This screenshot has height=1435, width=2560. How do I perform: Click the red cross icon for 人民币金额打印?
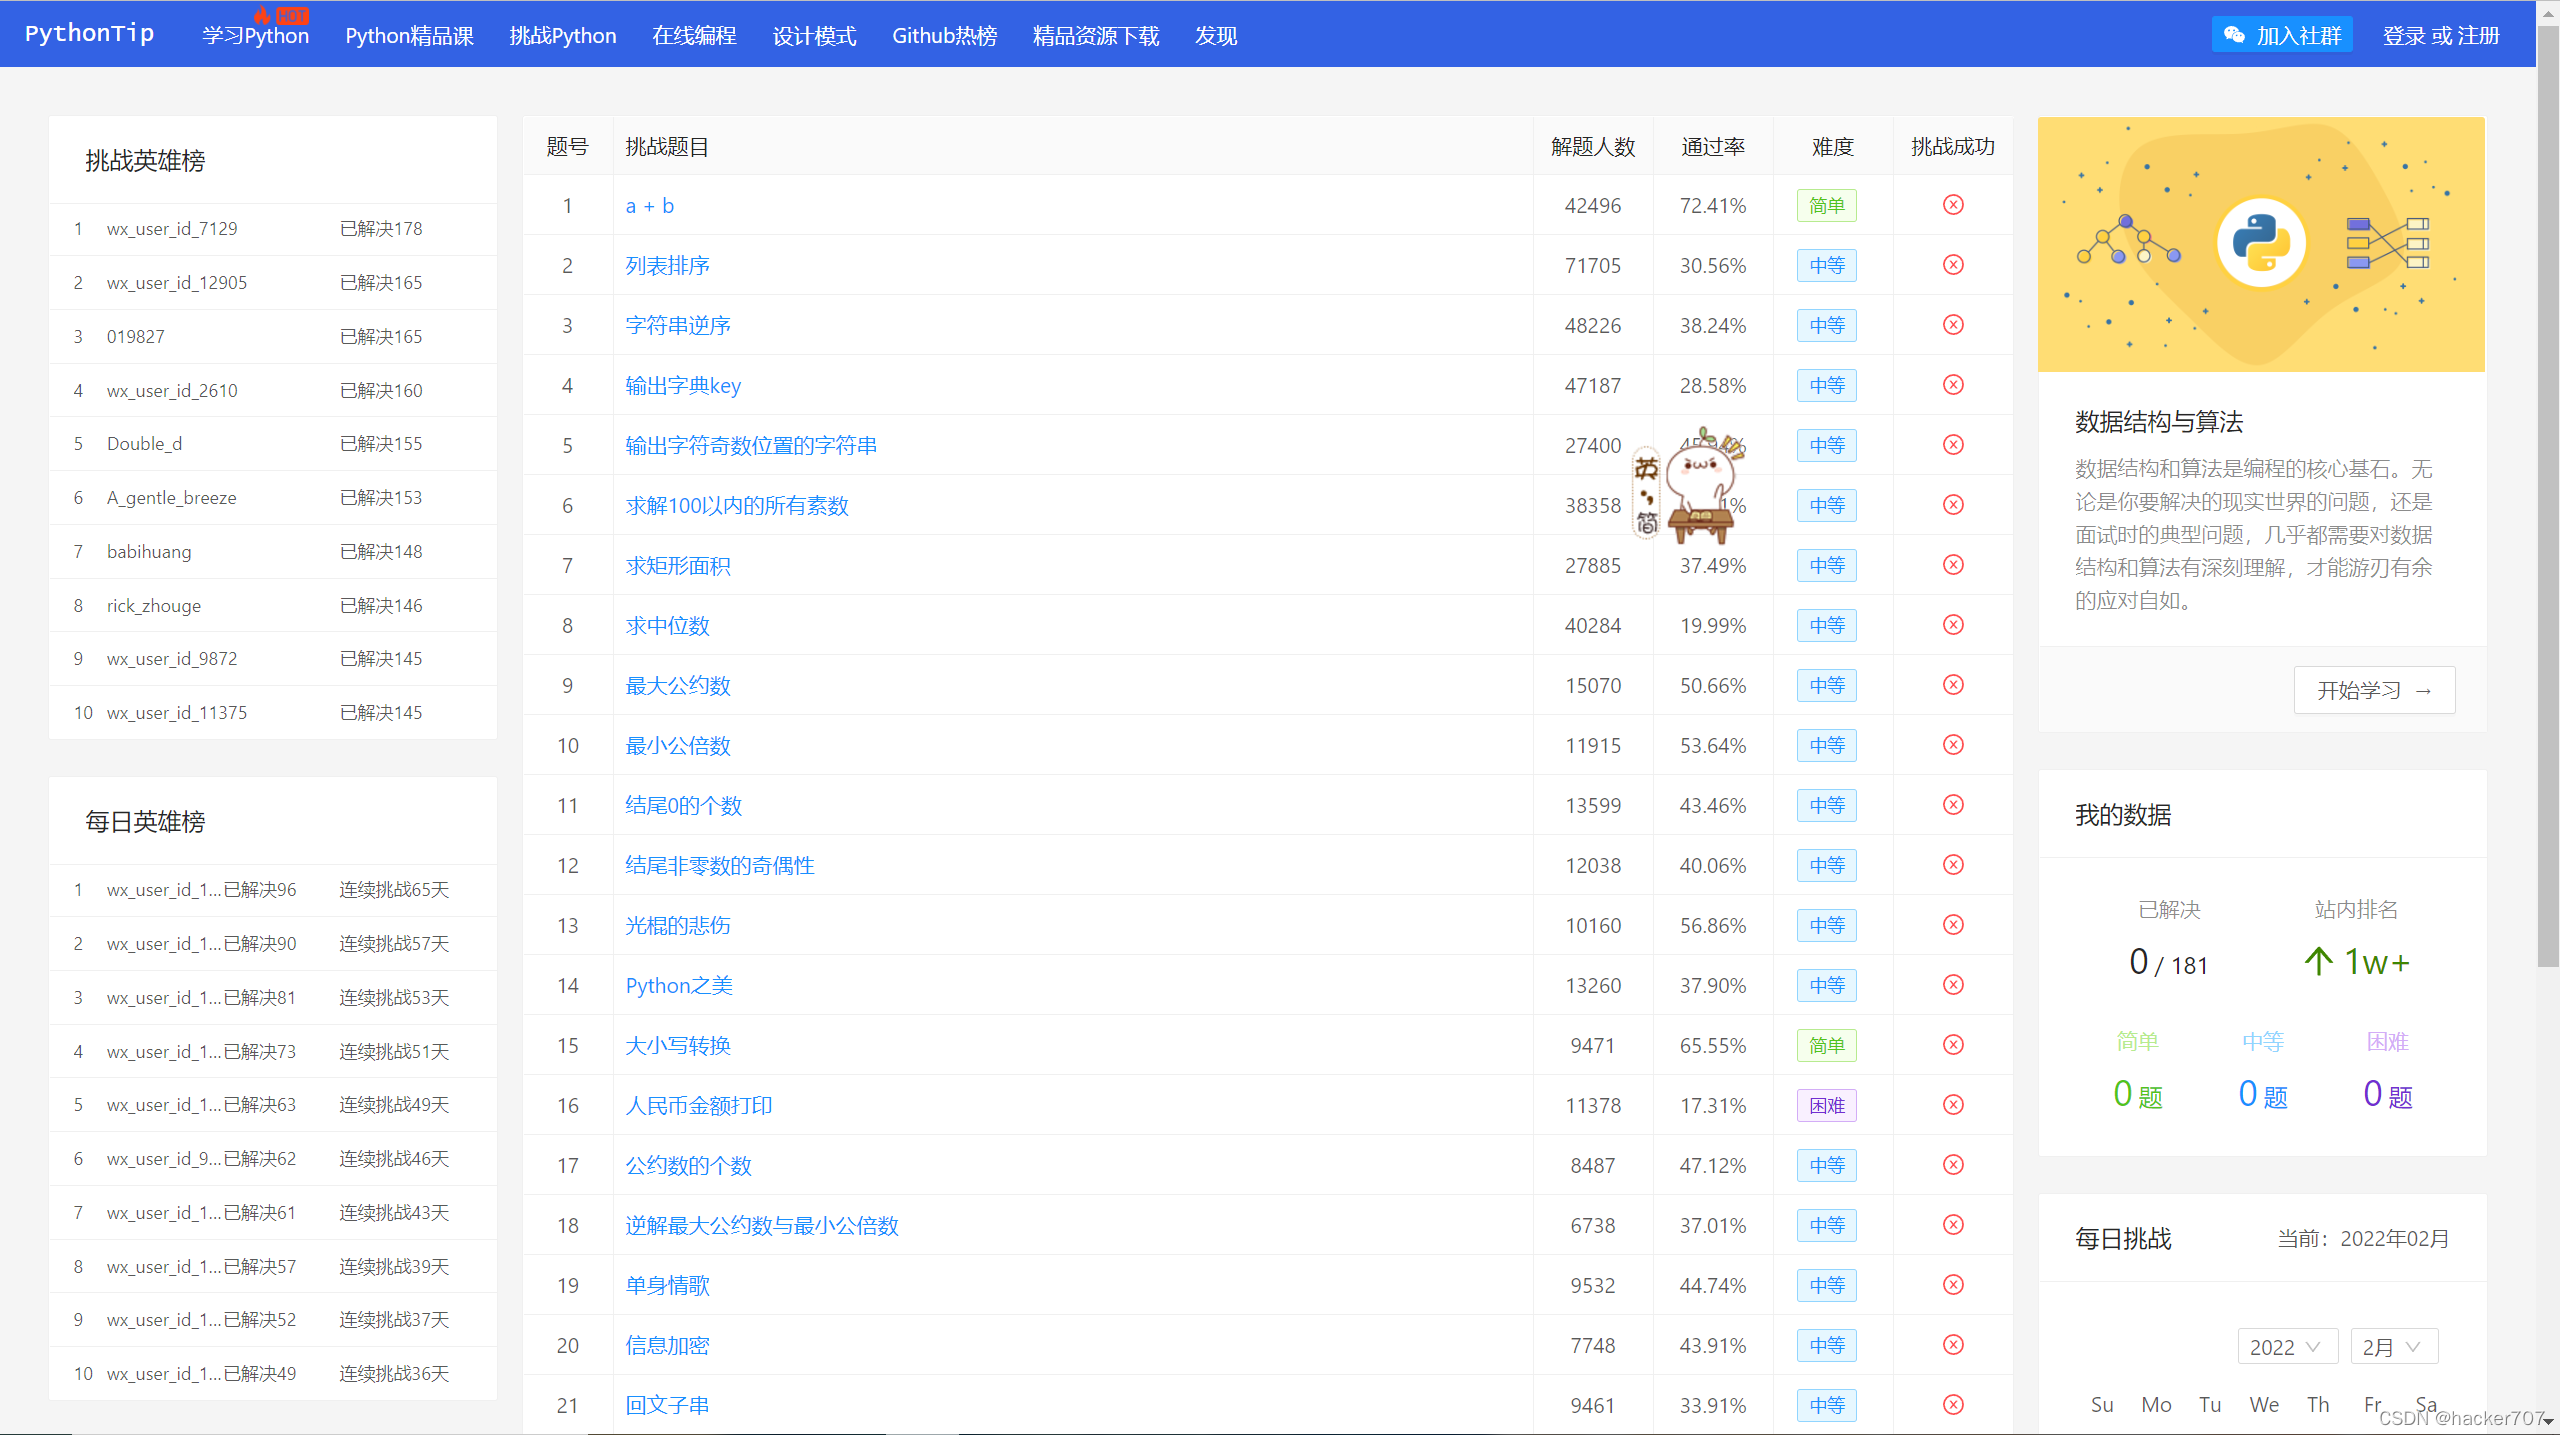pyautogui.click(x=1952, y=1105)
